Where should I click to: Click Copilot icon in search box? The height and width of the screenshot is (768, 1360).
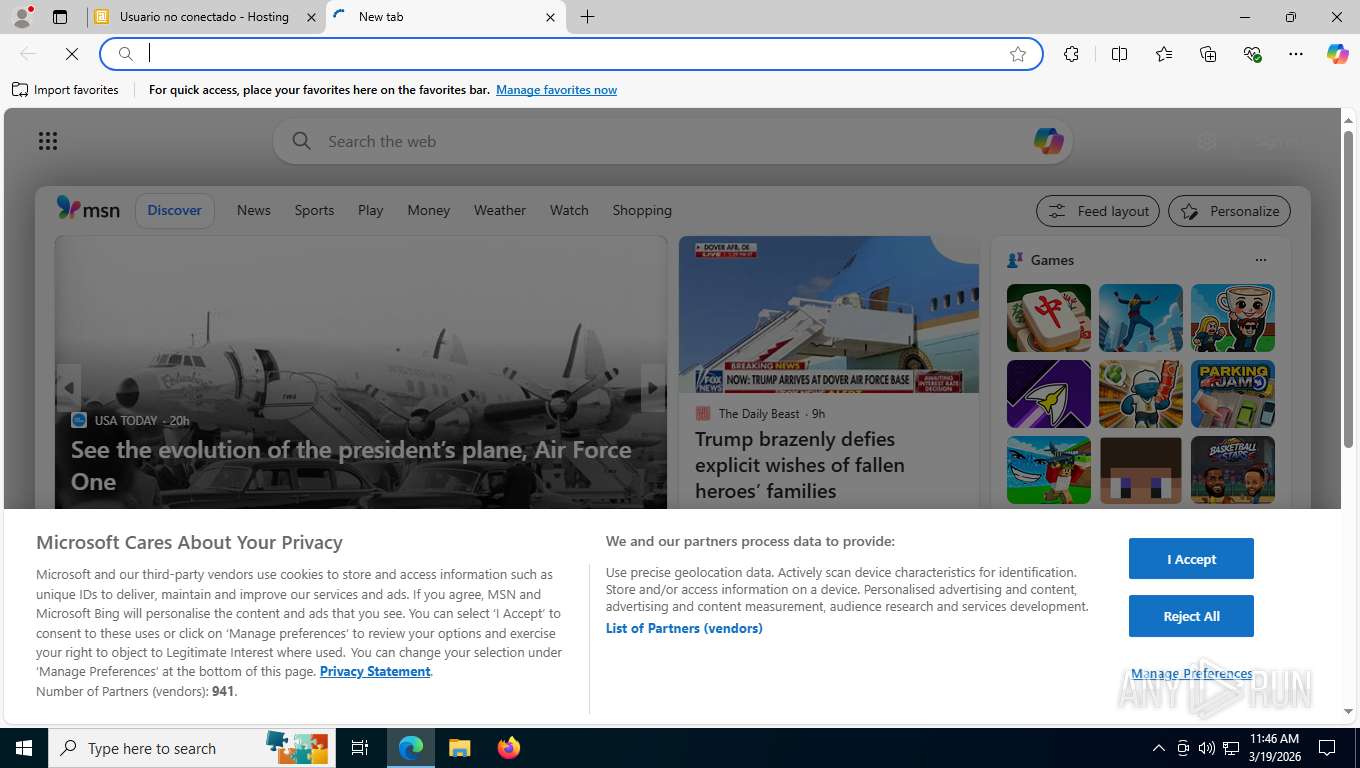[x=1048, y=141]
